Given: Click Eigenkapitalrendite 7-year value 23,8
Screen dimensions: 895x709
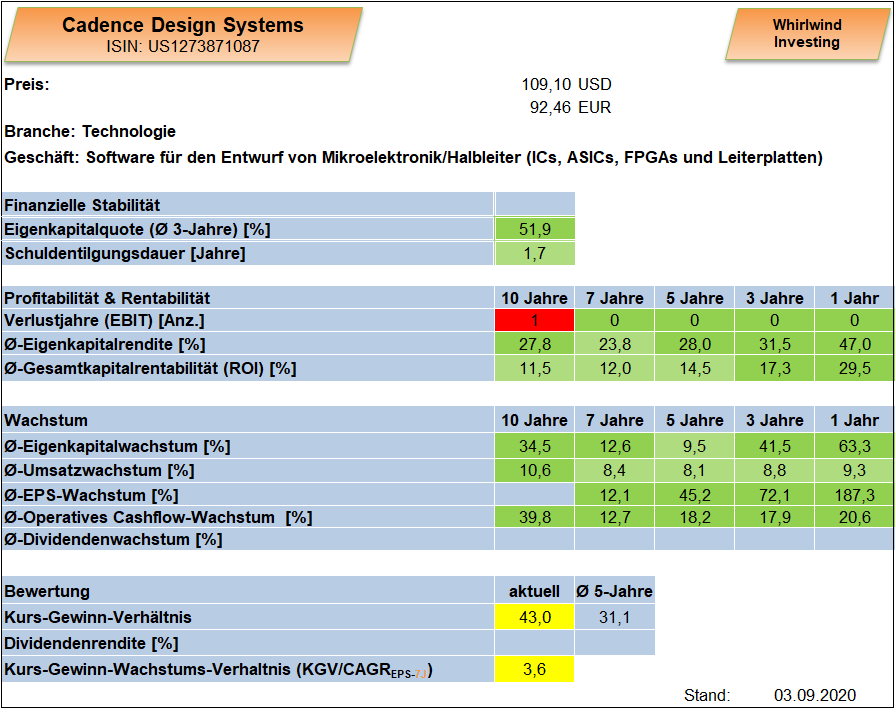Looking at the screenshot, I should [615, 344].
